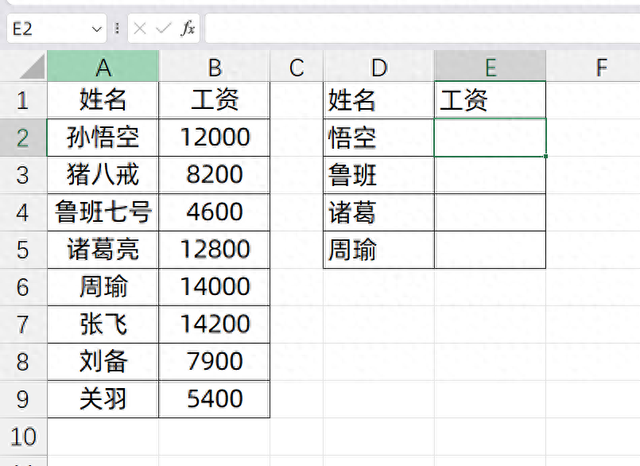This screenshot has width=640, height=466.
Task: Select the cell with 孙悟空
Action: click(103, 138)
